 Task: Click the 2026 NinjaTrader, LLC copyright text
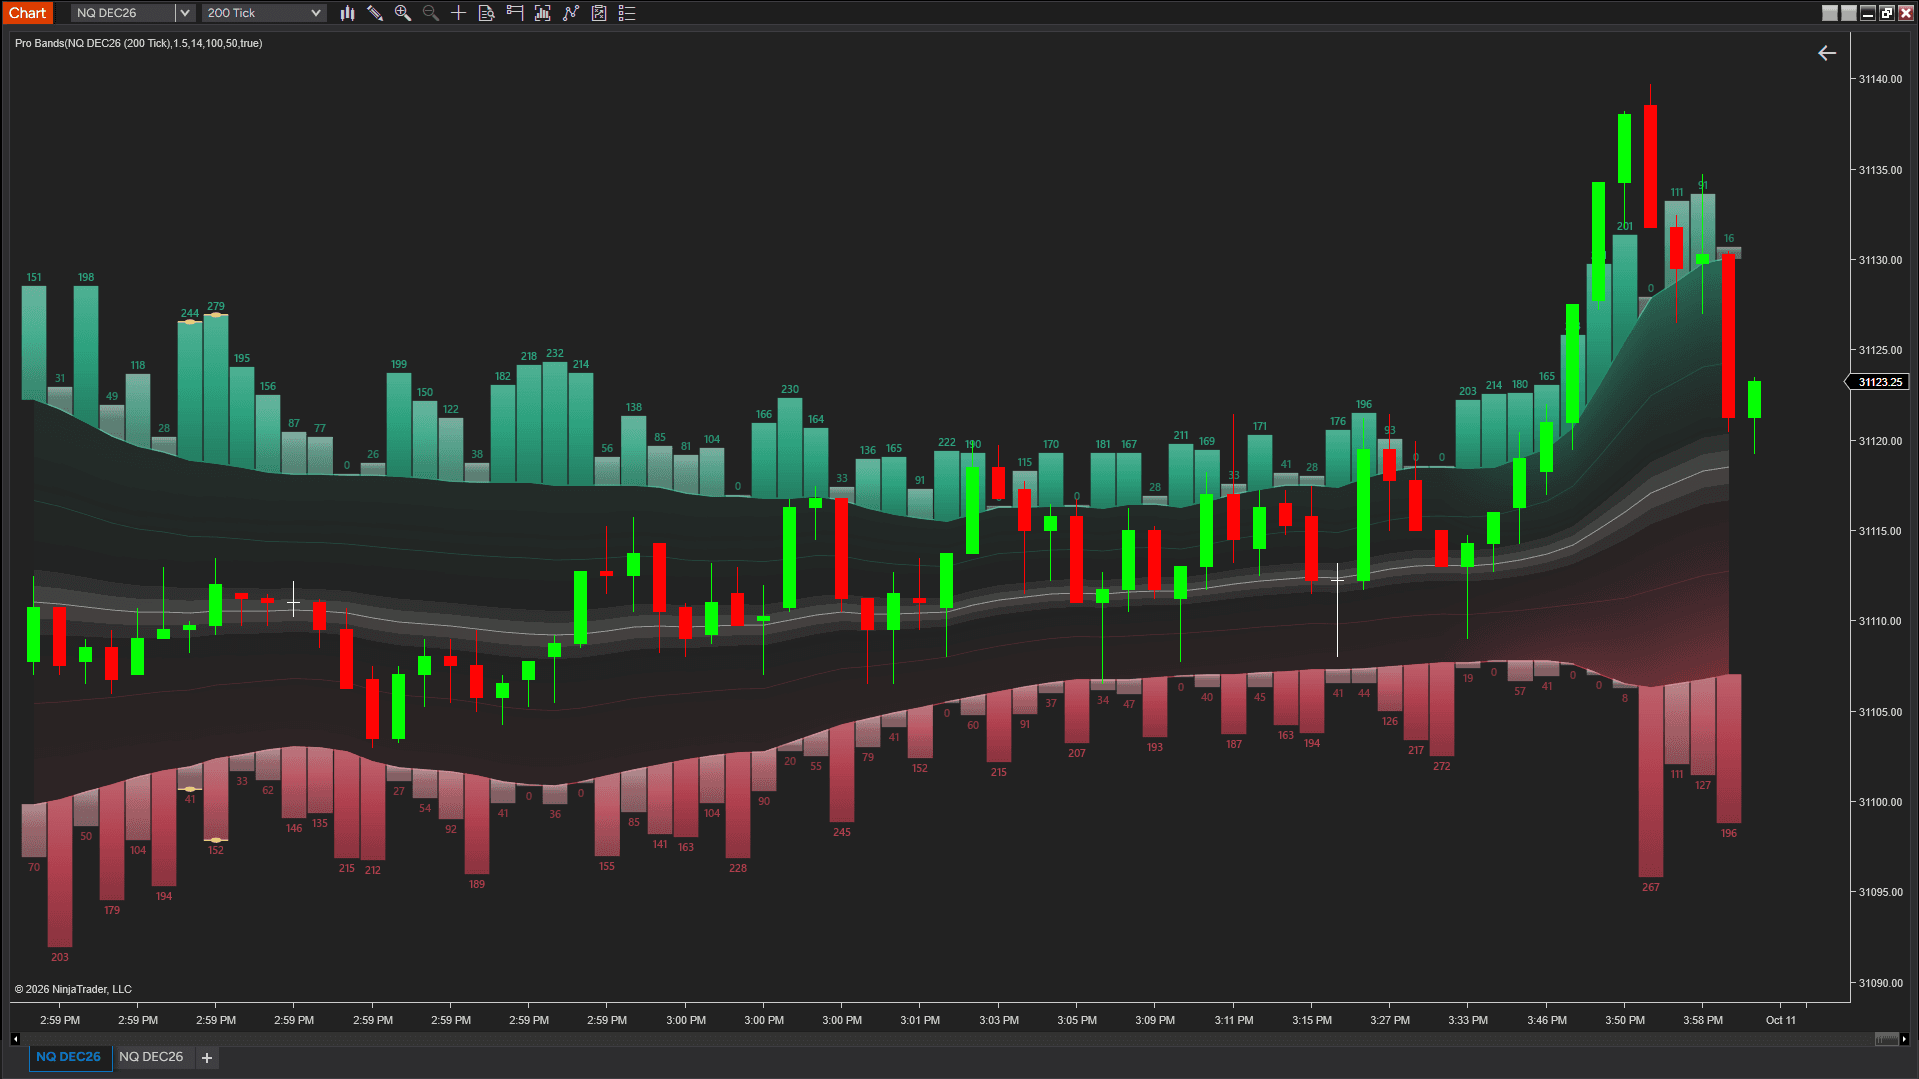click(73, 989)
